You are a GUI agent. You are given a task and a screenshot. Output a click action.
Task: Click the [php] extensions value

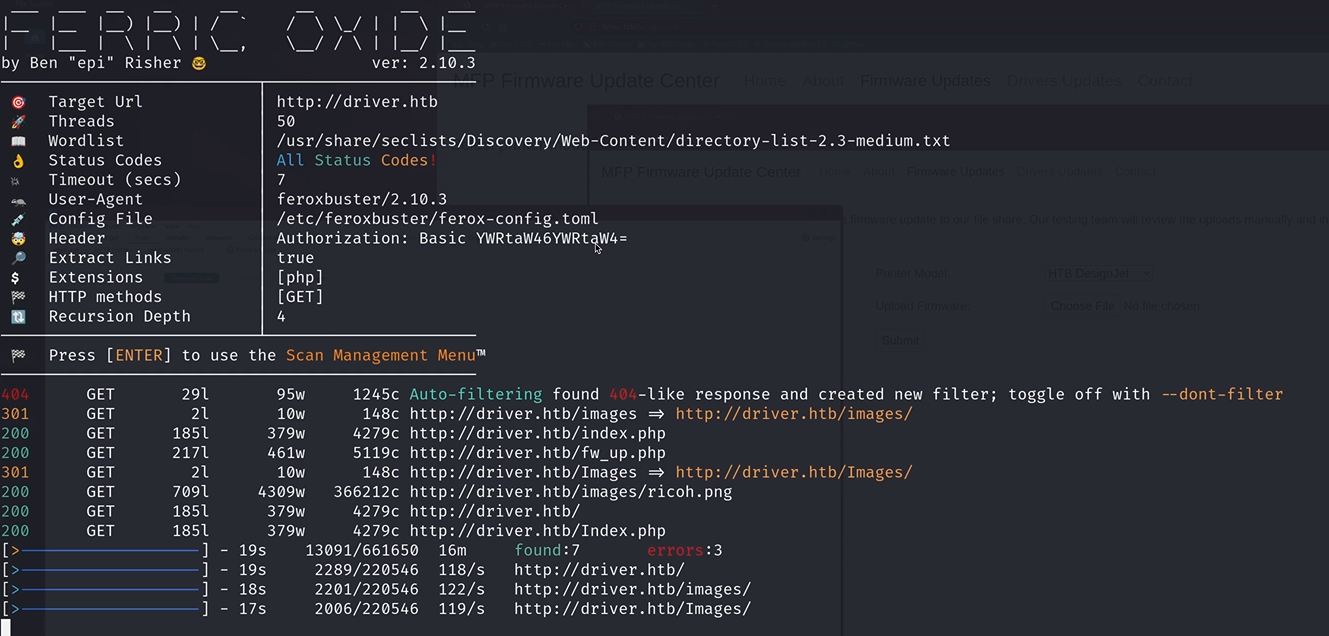[300, 277]
